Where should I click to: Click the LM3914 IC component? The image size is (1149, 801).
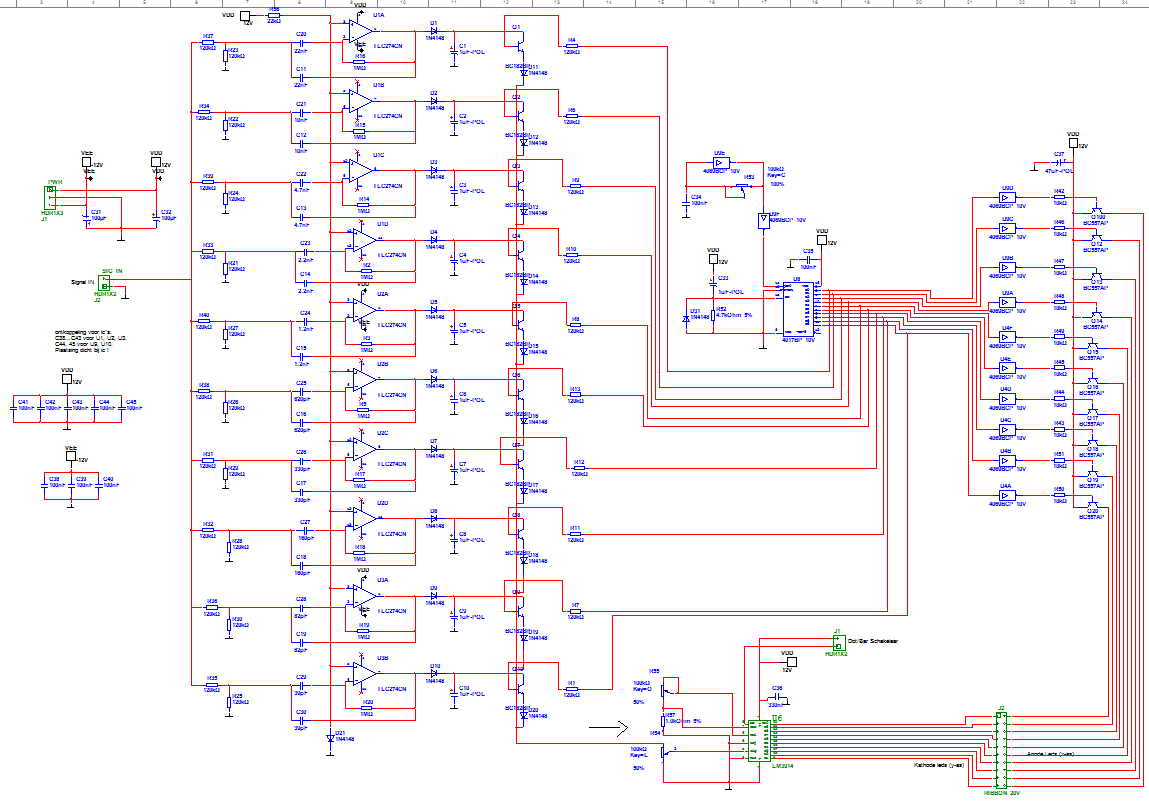762,740
